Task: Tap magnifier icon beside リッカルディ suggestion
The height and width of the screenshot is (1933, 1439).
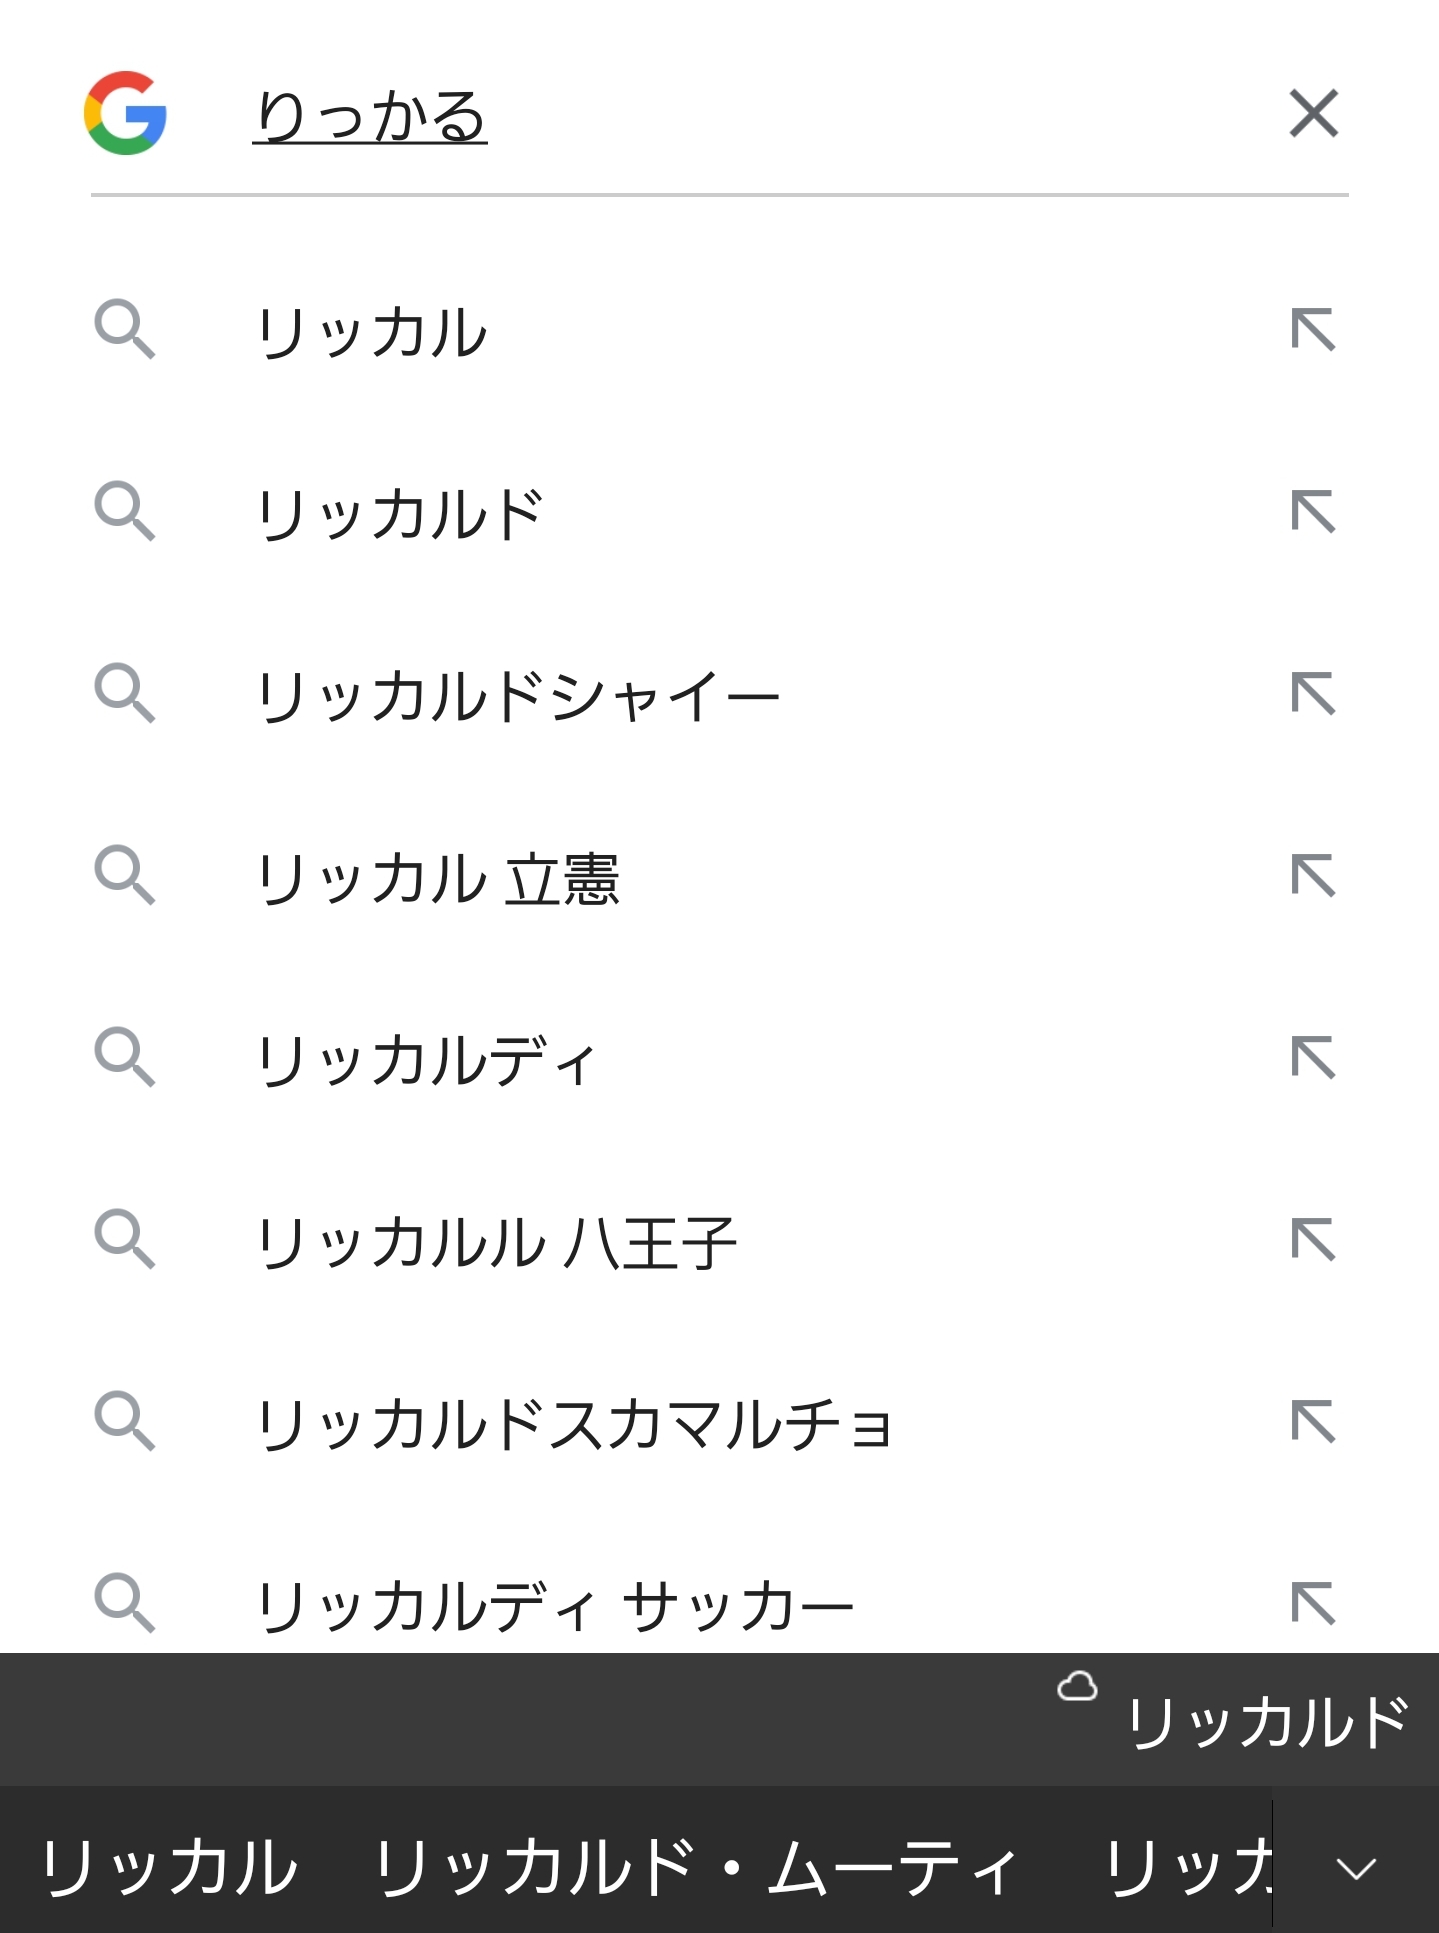Action: click(x=125, y=1057)
